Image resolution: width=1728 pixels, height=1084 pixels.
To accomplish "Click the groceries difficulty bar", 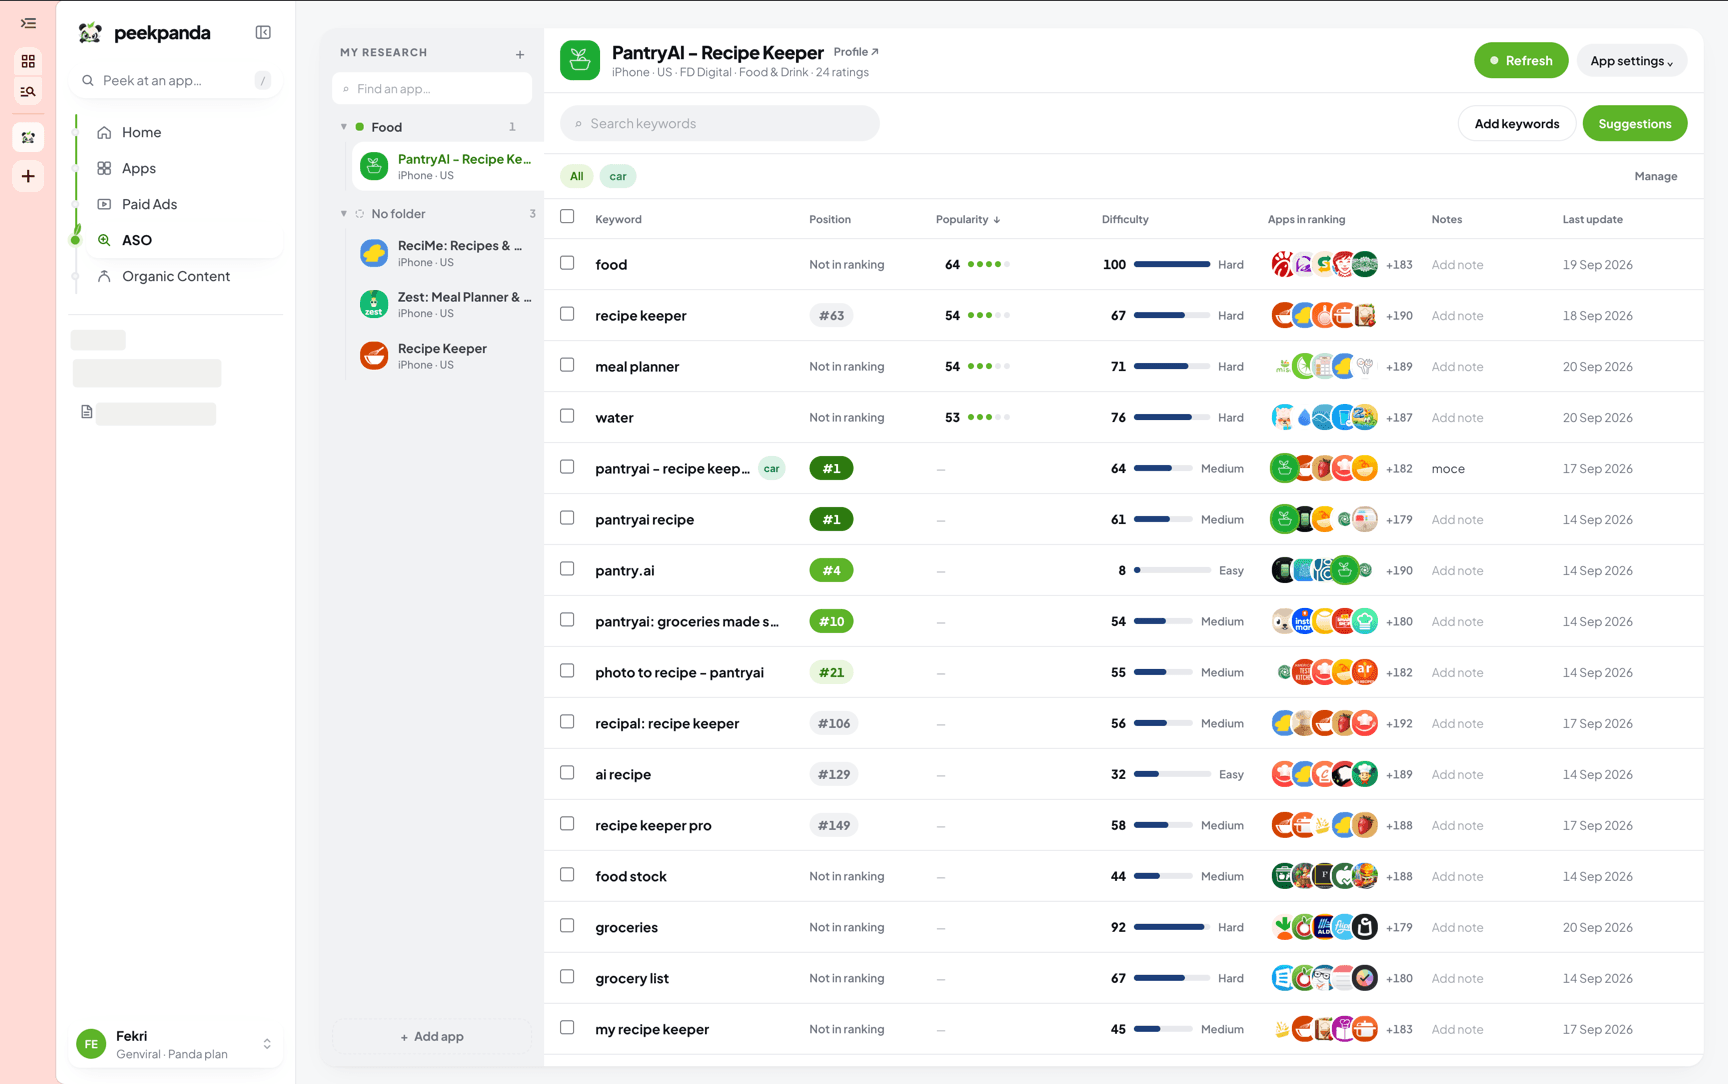I will coord(1172,927).
